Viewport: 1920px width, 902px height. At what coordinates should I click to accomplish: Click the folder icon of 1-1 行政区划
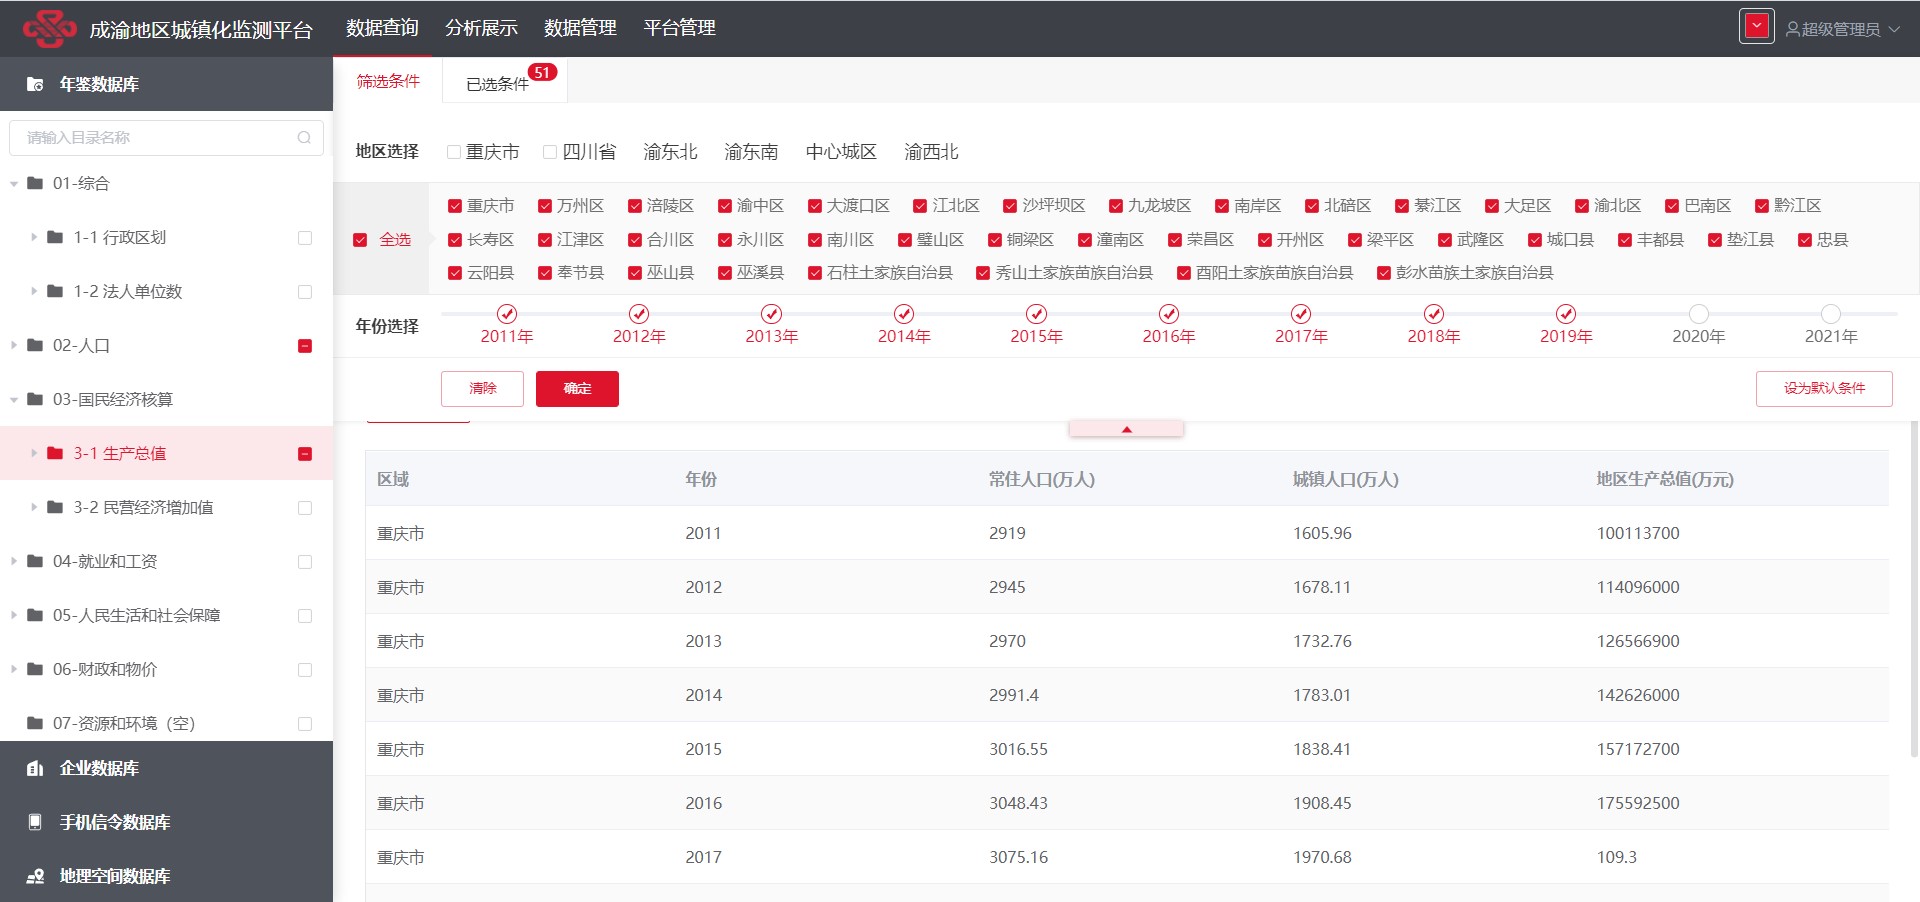coord(55,237)
